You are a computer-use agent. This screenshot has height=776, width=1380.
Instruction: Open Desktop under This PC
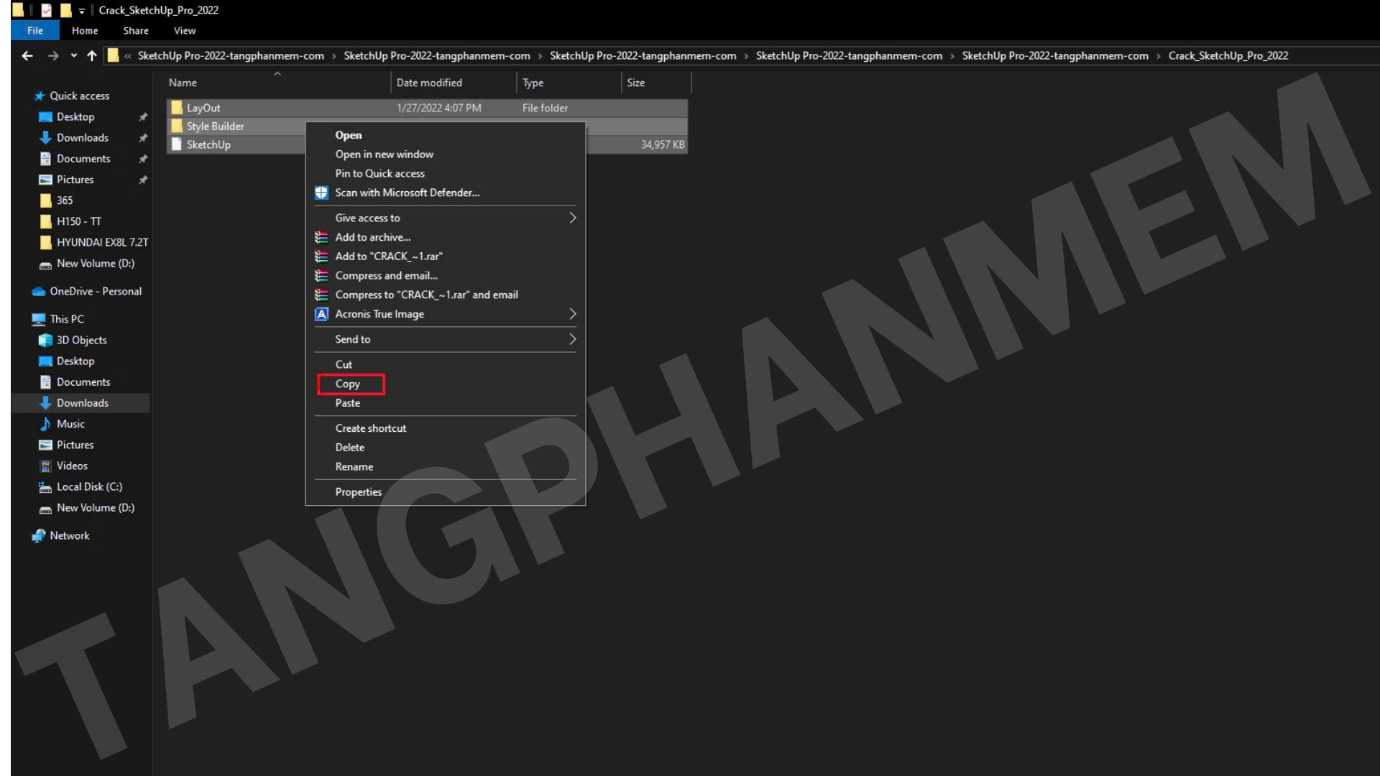[x=76, y=362]
